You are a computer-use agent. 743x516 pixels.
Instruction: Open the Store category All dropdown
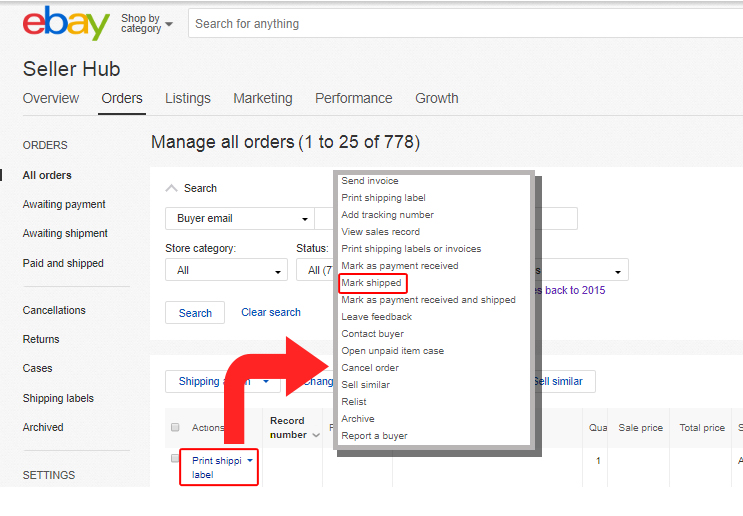(x=226, y=270)
